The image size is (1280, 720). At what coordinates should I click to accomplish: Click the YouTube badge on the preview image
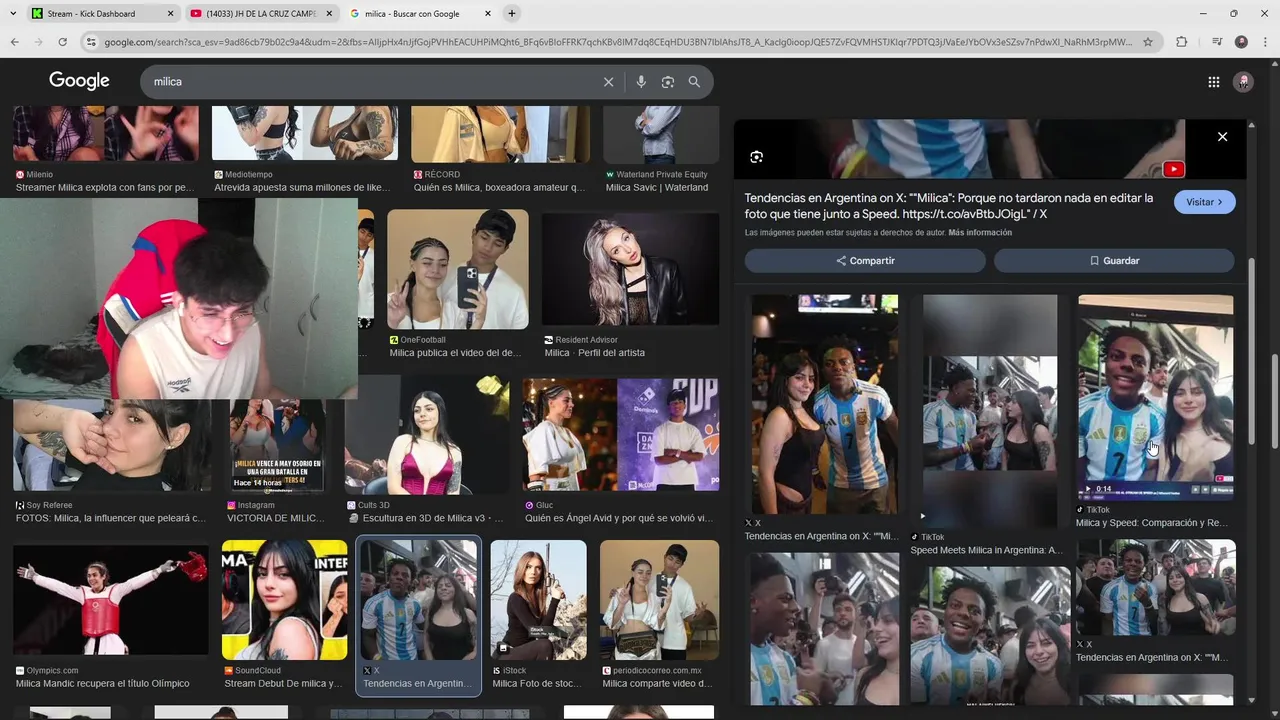click(x=1173, y=169)
